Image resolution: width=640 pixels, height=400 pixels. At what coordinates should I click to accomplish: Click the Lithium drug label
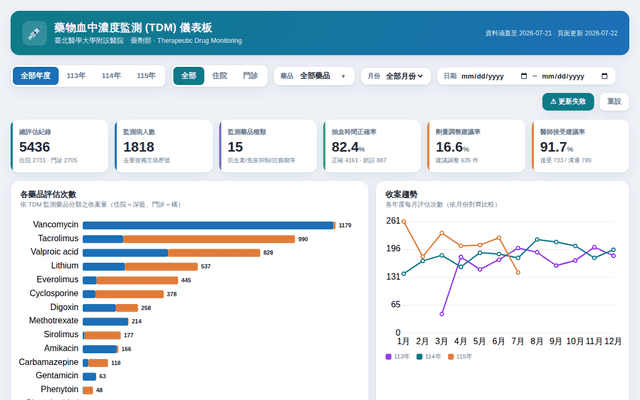(64, 266)
